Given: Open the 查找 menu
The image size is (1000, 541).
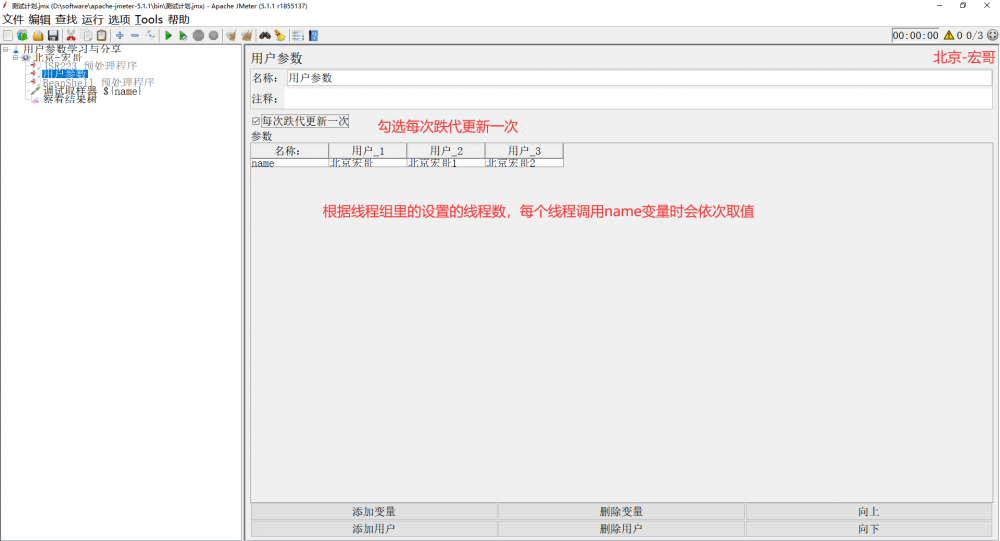Looking at the screenshot, I should point(66,20).
